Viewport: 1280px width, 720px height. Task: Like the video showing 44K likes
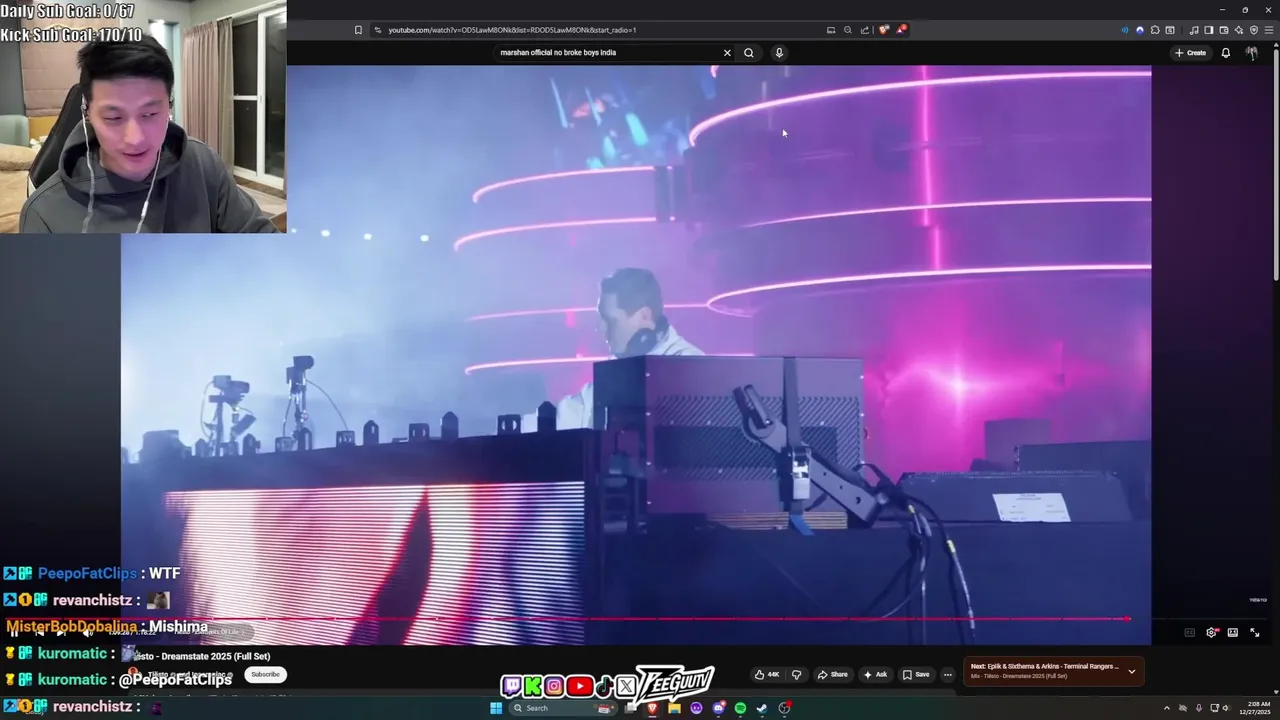coord(767,674)
